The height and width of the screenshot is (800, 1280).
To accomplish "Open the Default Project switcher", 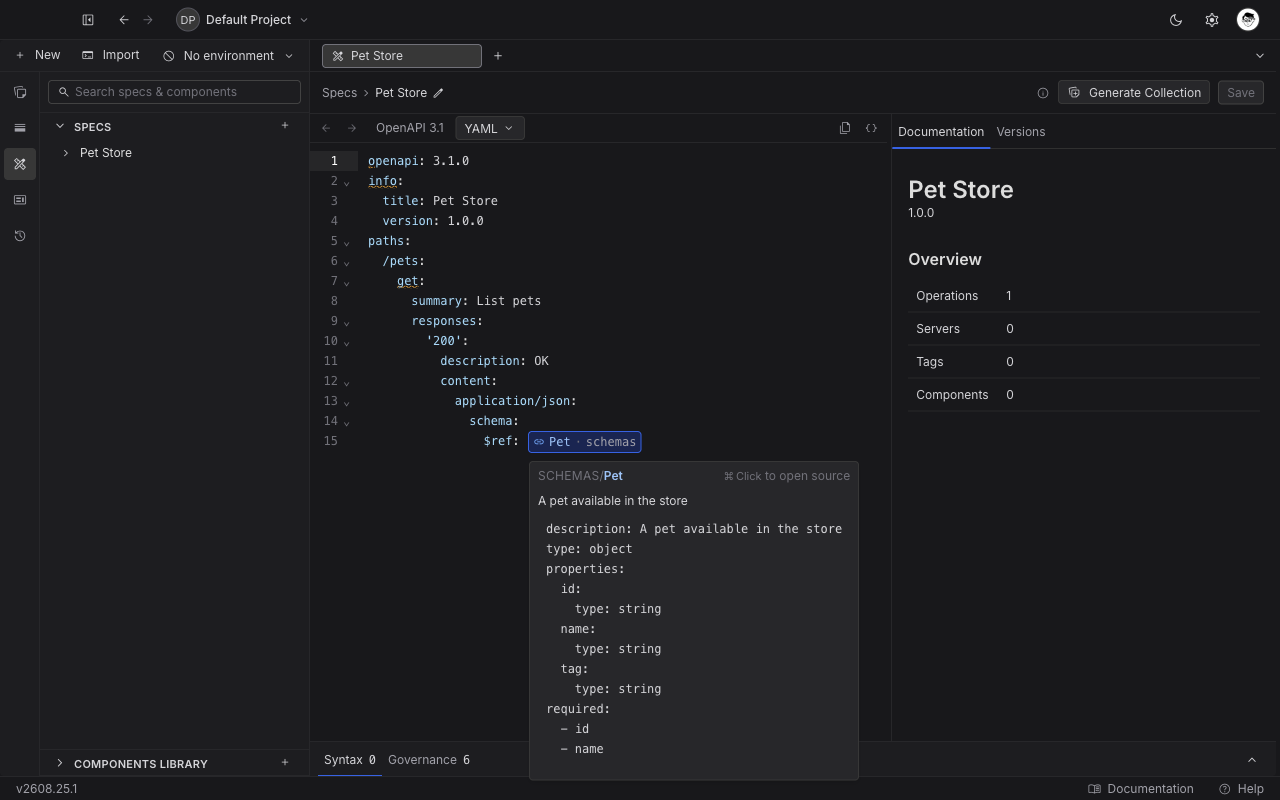I will [242, 20].
